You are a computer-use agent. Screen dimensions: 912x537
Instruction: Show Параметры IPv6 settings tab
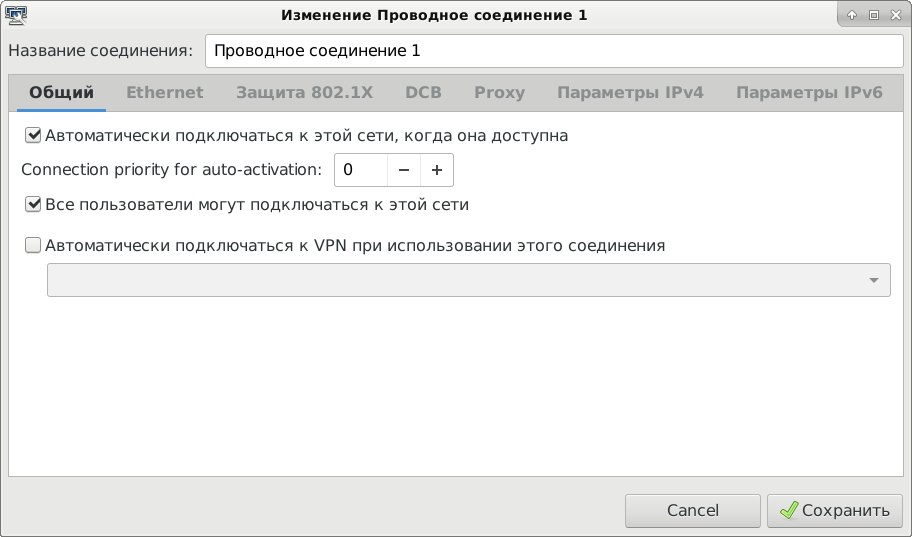[809, 93]
